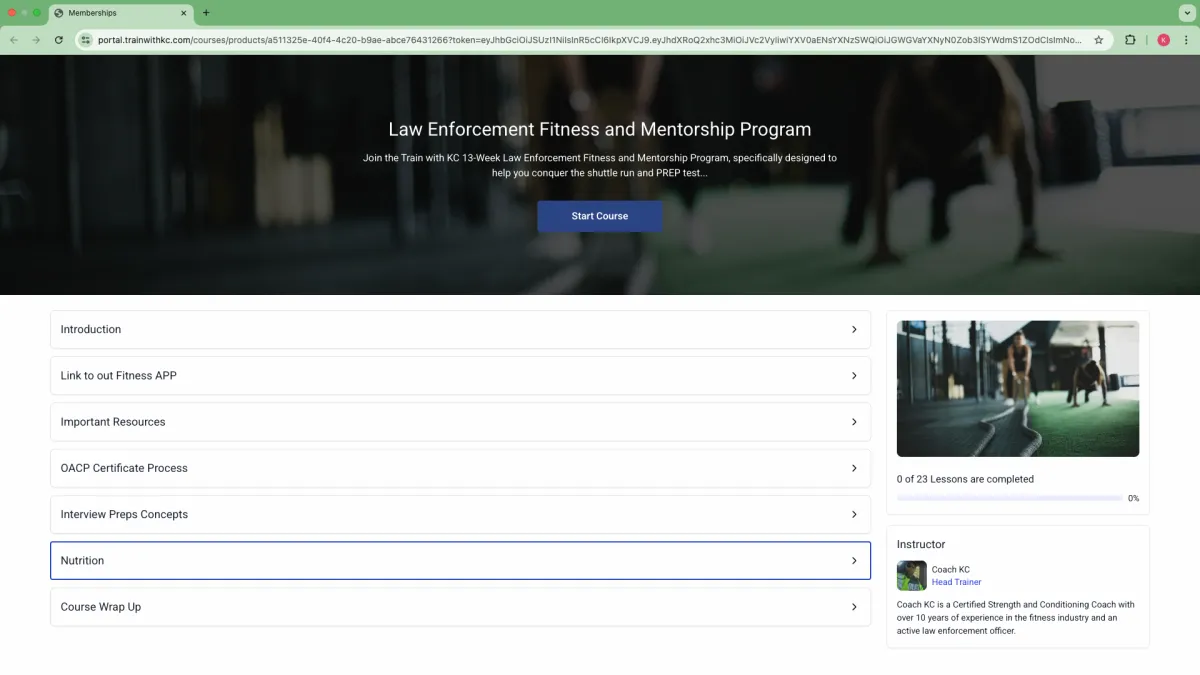The height and width of the screenshot is (675, 1200).
Task: Click the chevron on Course Wrap Up row
Action: click(x=854, y=607)
